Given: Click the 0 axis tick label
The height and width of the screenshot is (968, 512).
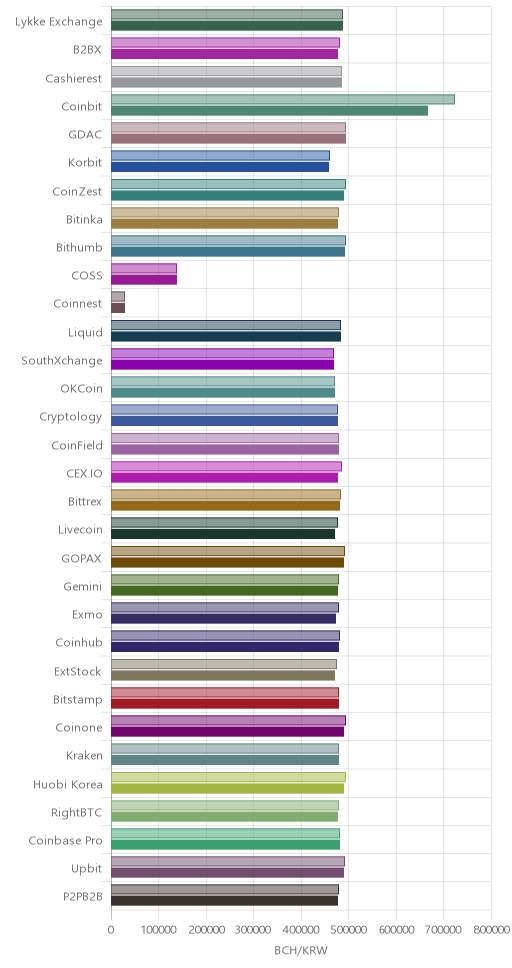Looking at the screenshot, I should pos(111,930).
